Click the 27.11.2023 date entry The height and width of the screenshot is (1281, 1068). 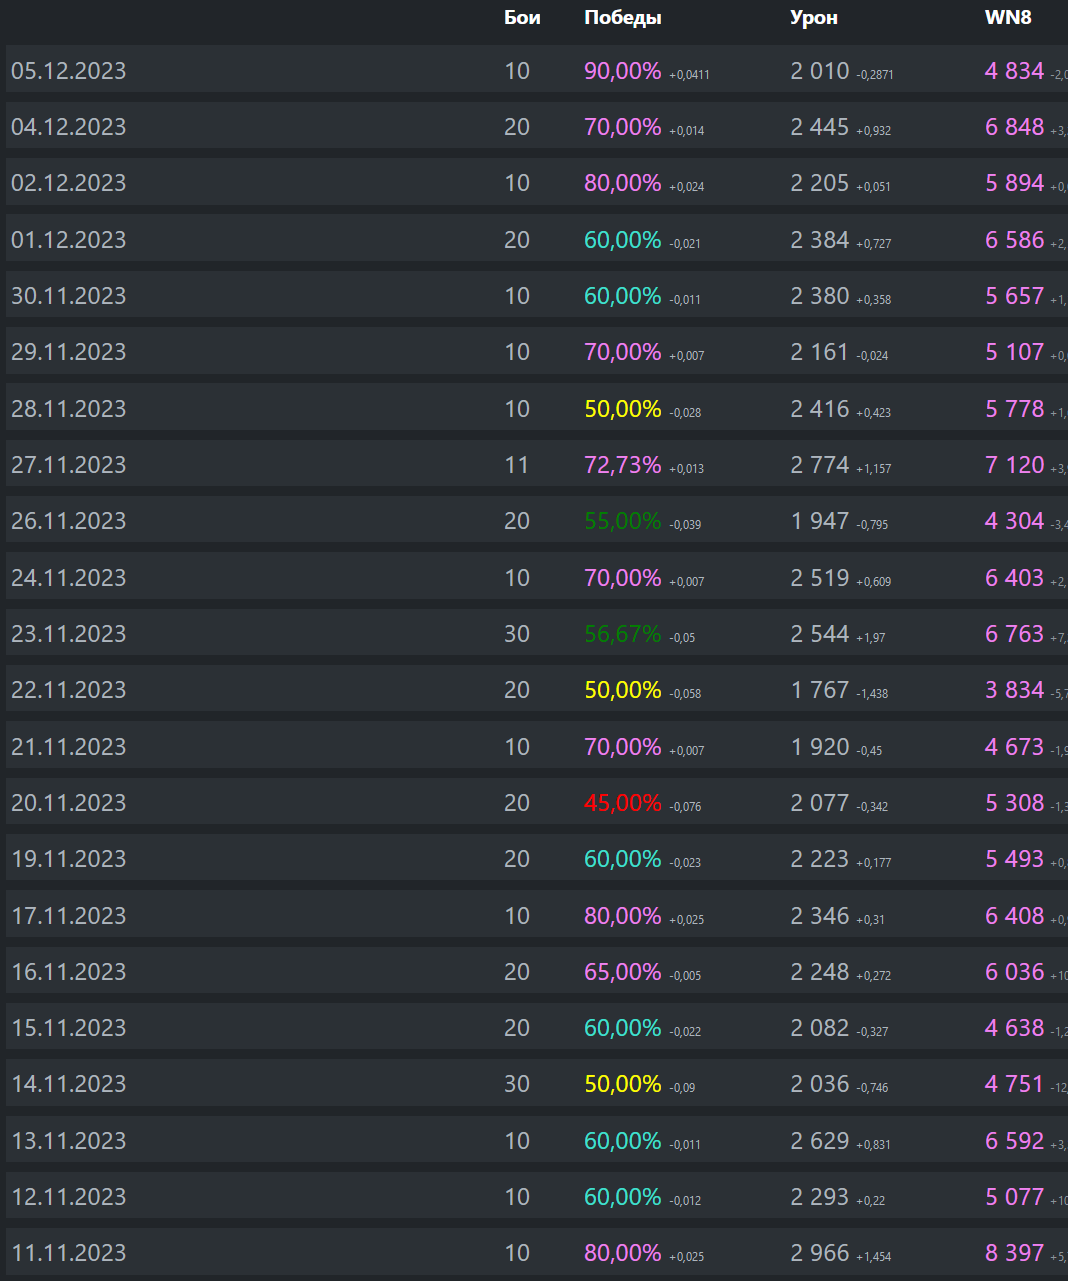69,465
